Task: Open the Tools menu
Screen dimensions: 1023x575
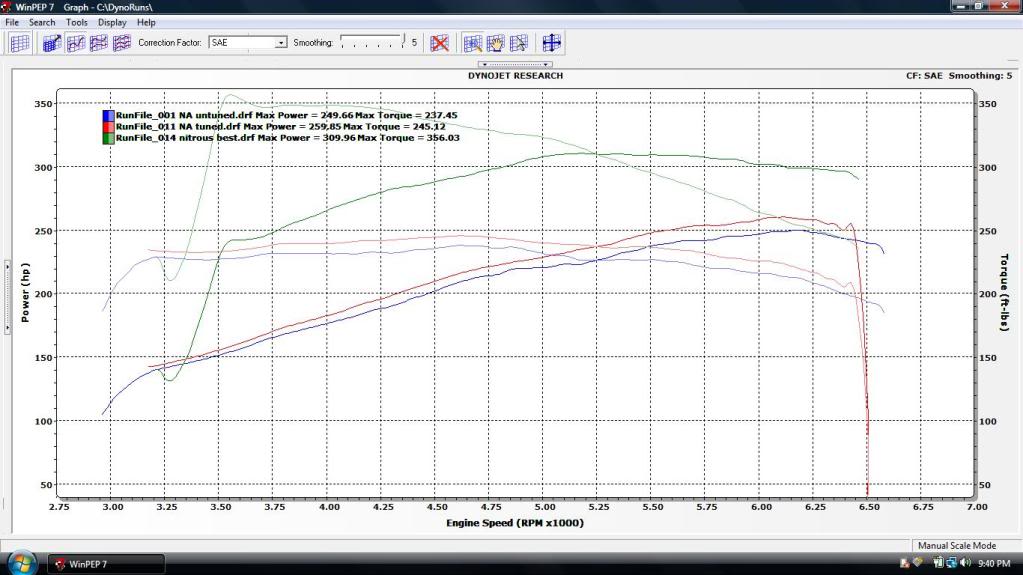Action: [76, 22]
